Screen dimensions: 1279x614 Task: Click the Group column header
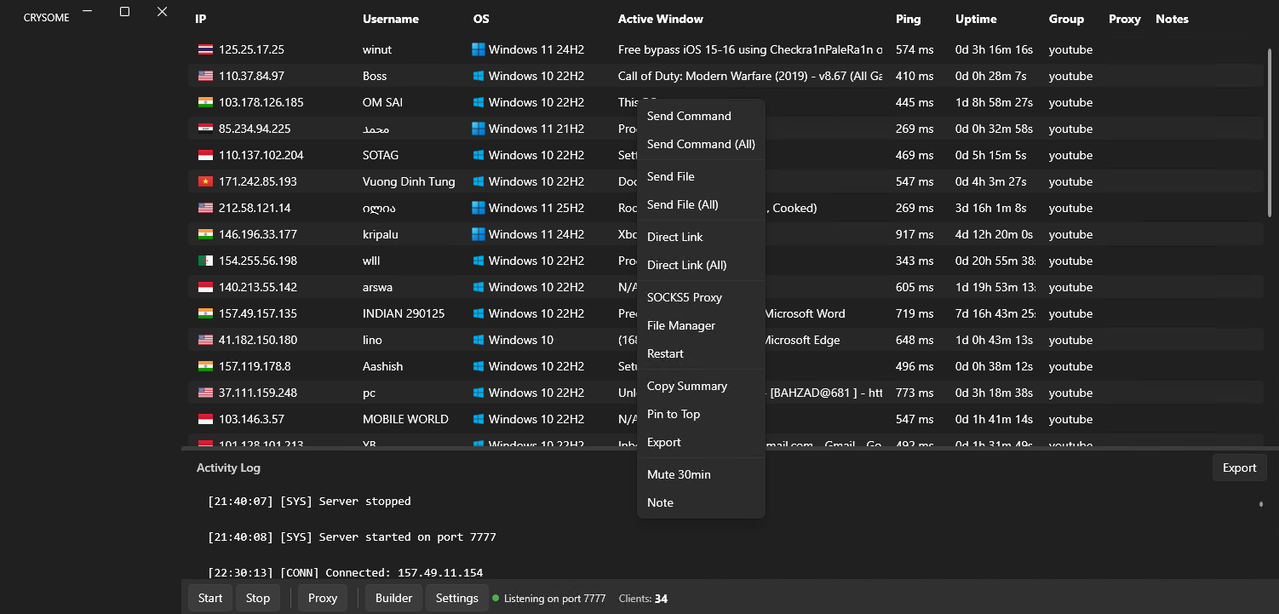click(1066, 19)
